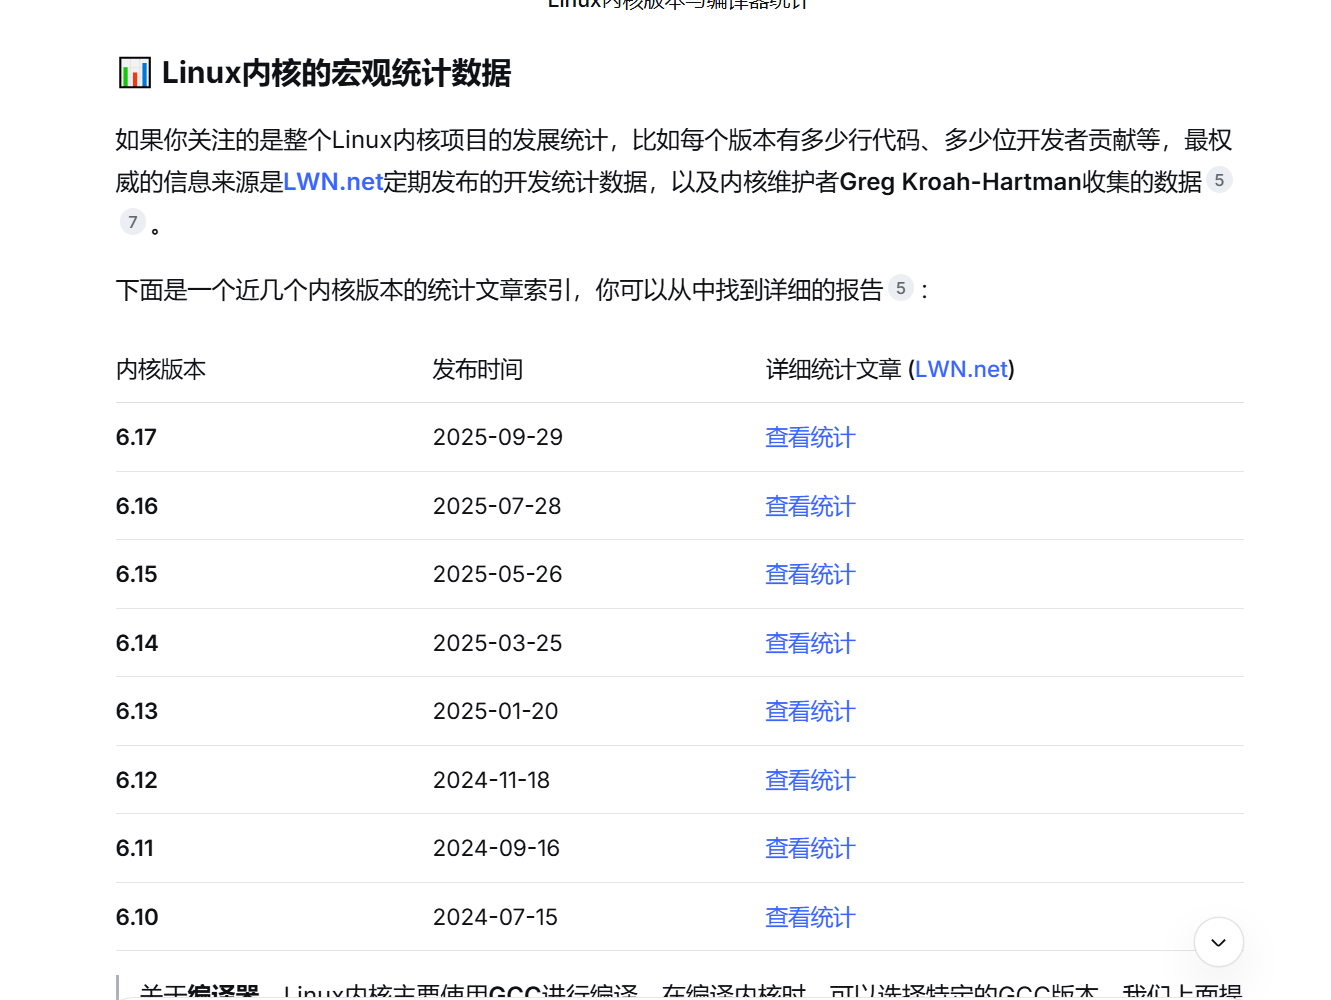Click the 内核版本 column header
The height and width of the screenshot is (1000, 1331).
point(161,369)
